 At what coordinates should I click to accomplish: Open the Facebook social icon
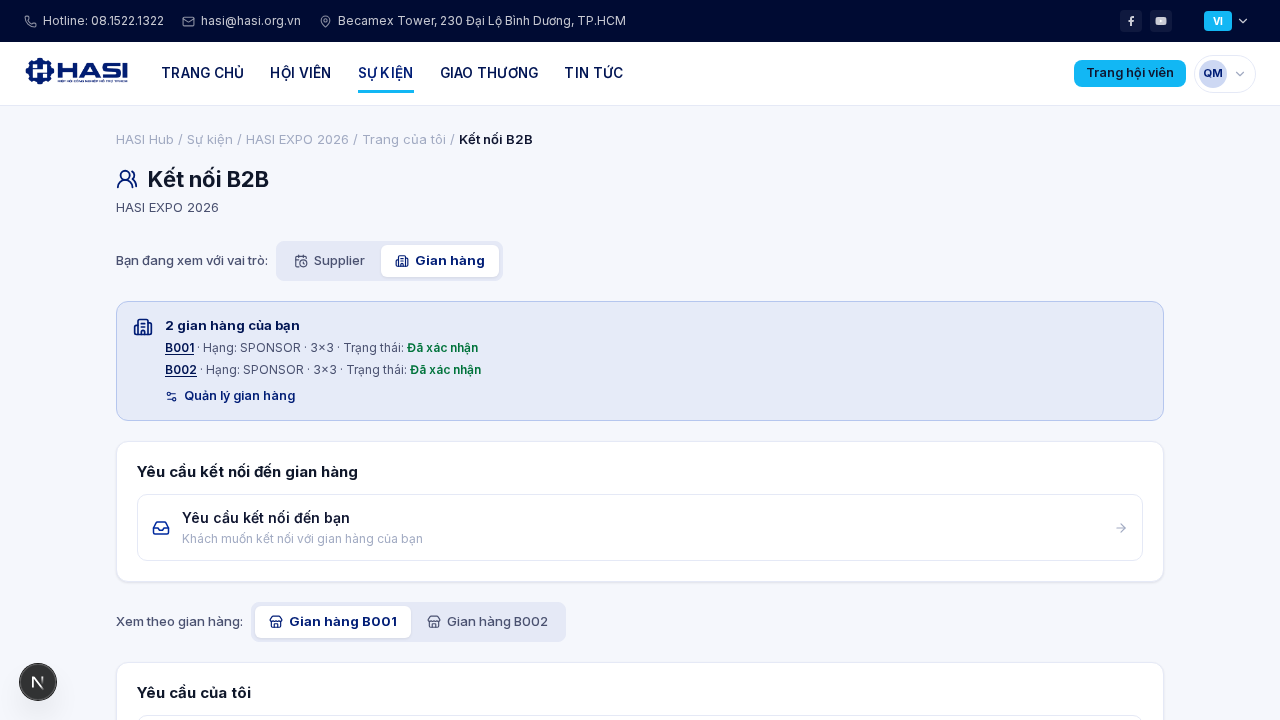pyautogui.click(x=1131, y=21)
